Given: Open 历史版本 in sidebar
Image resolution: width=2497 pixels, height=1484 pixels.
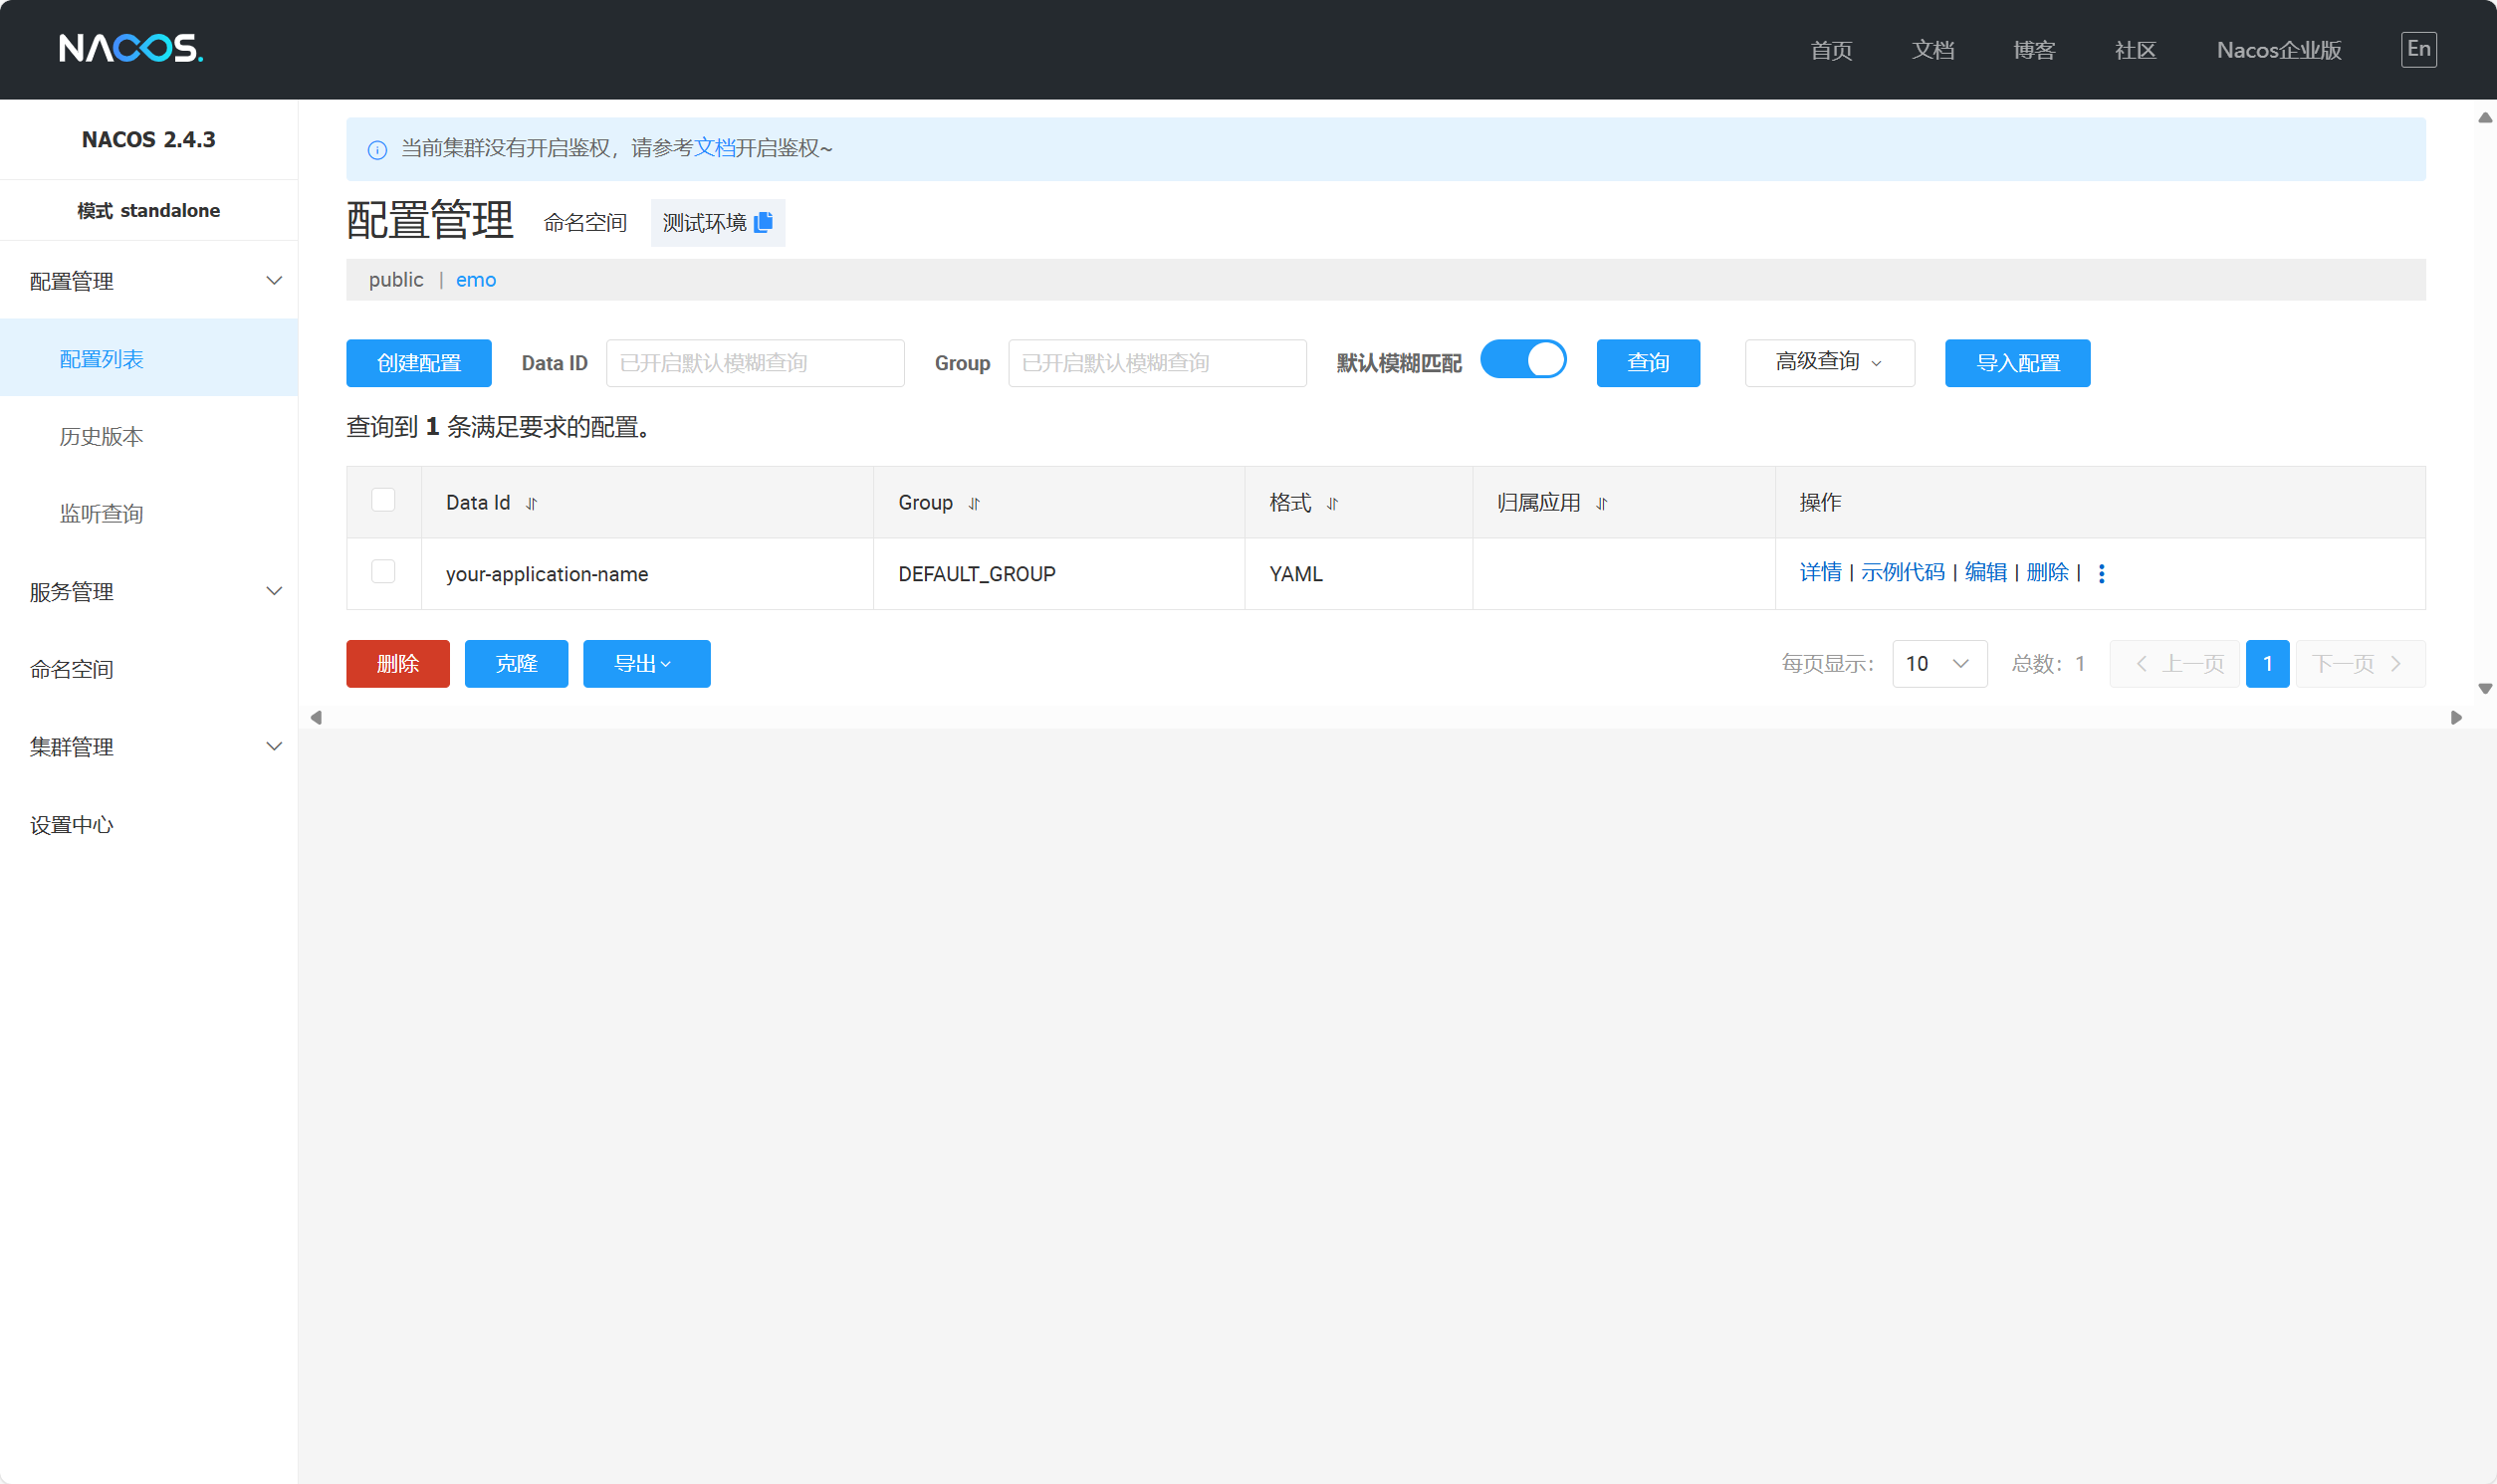Looking at the screenshot, I should (101, 436).
